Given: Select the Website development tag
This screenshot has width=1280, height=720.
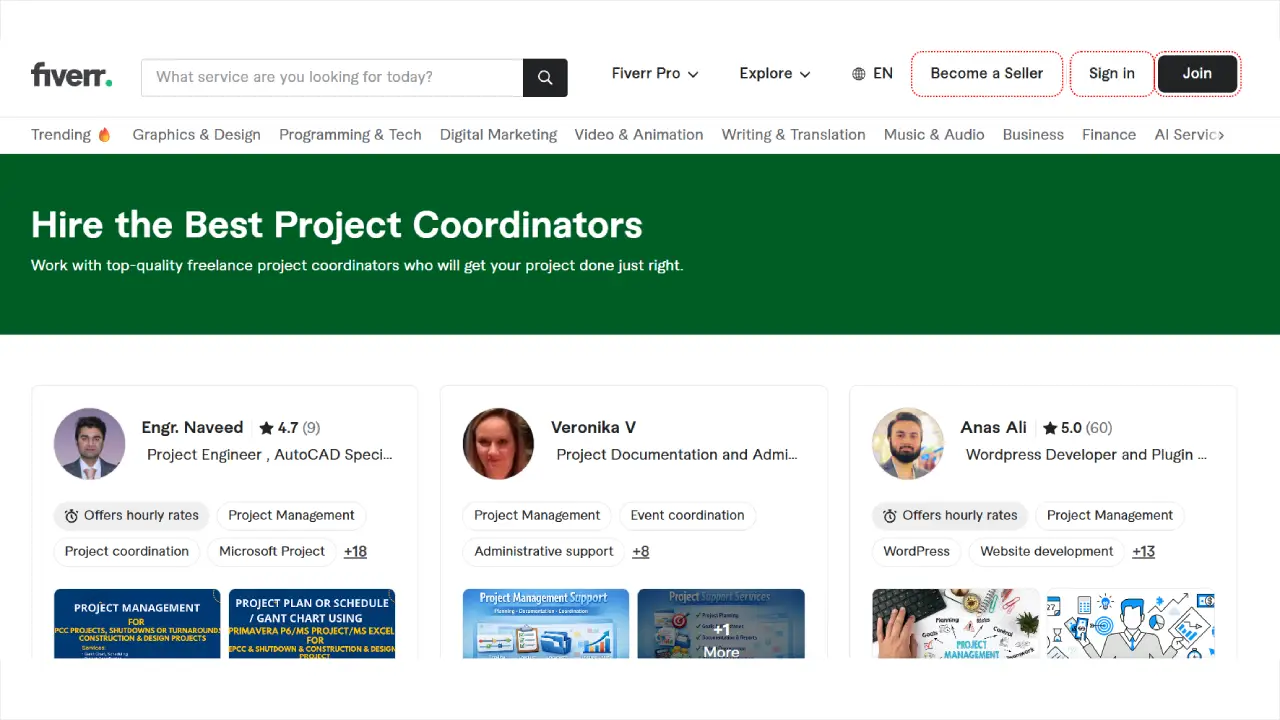Looking at the screenshot, I should coord(1047,552).
